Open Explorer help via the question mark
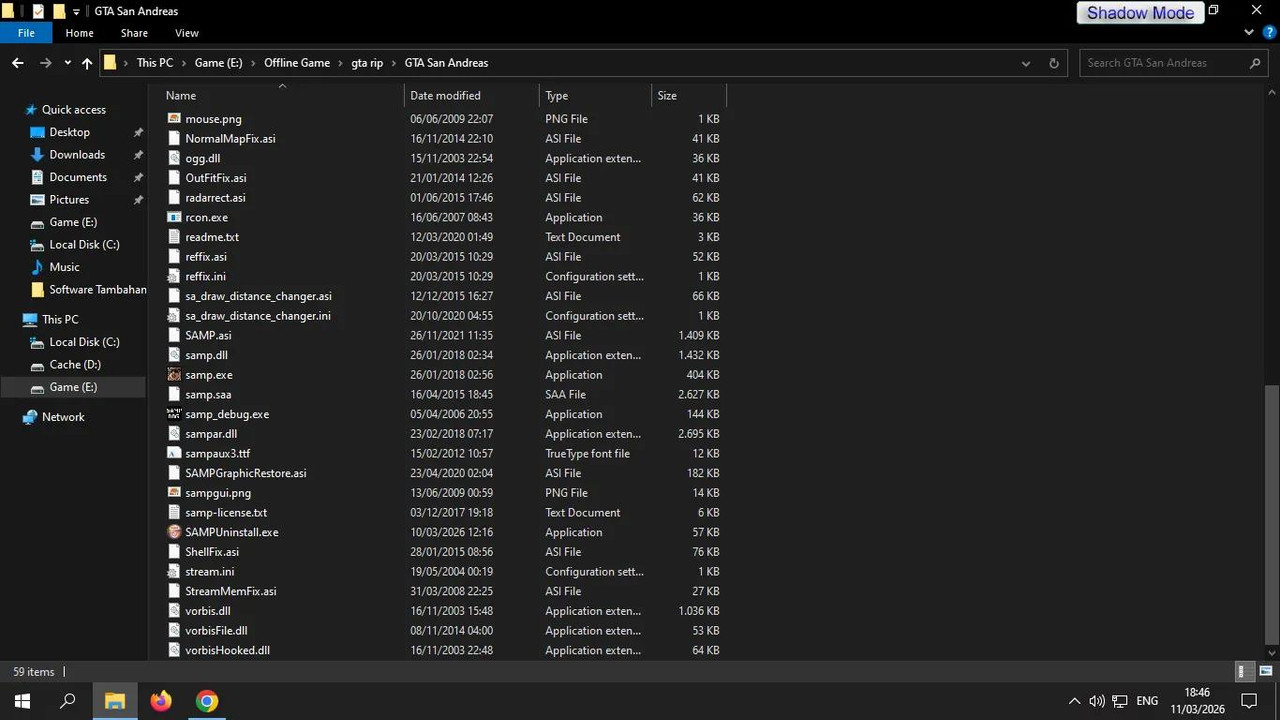The height and width of the screenshot is (720, 1280). [1269, 33]
